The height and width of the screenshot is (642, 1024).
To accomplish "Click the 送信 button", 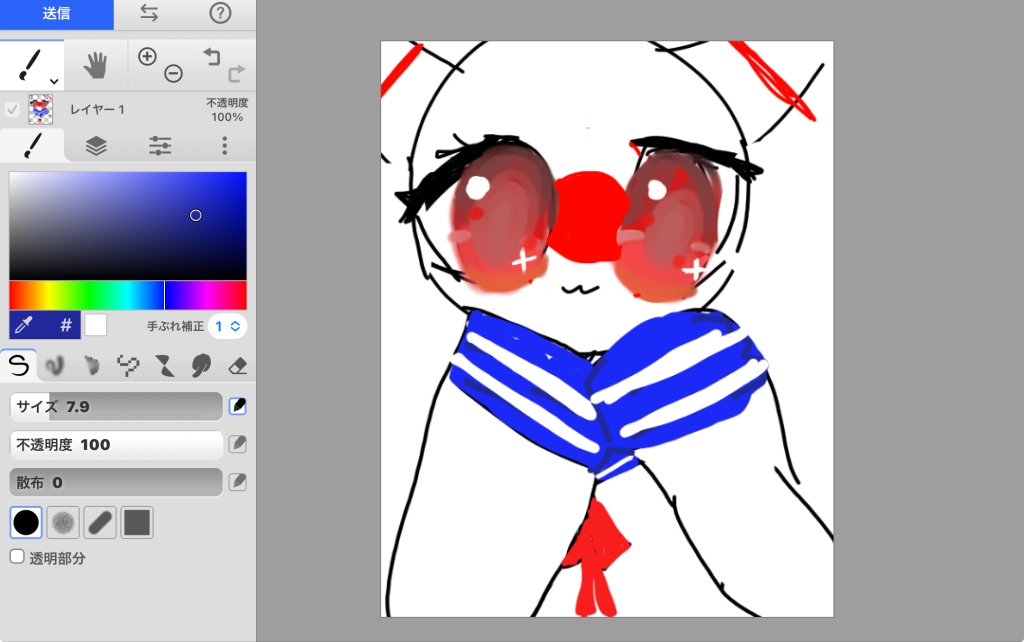I will [x=57, y=14].
